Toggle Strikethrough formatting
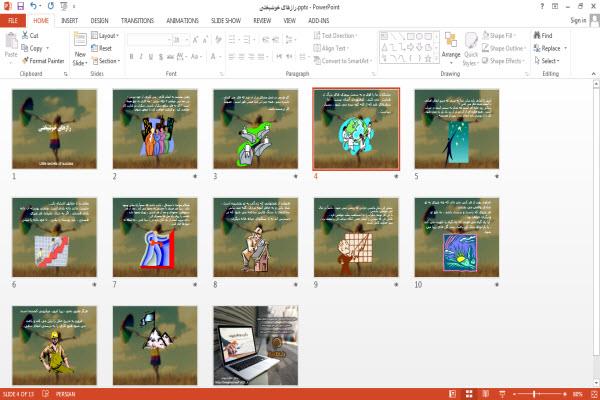This screenshot has height=400, width=600. 170,57
